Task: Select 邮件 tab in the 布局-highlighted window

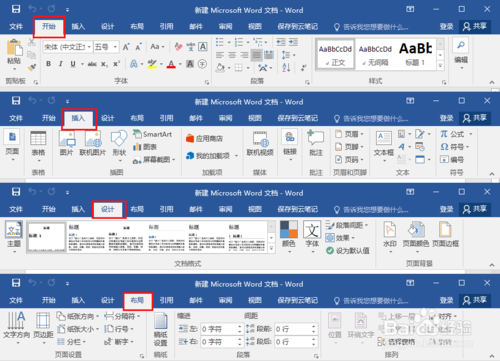Action: [x=196, y=301]
